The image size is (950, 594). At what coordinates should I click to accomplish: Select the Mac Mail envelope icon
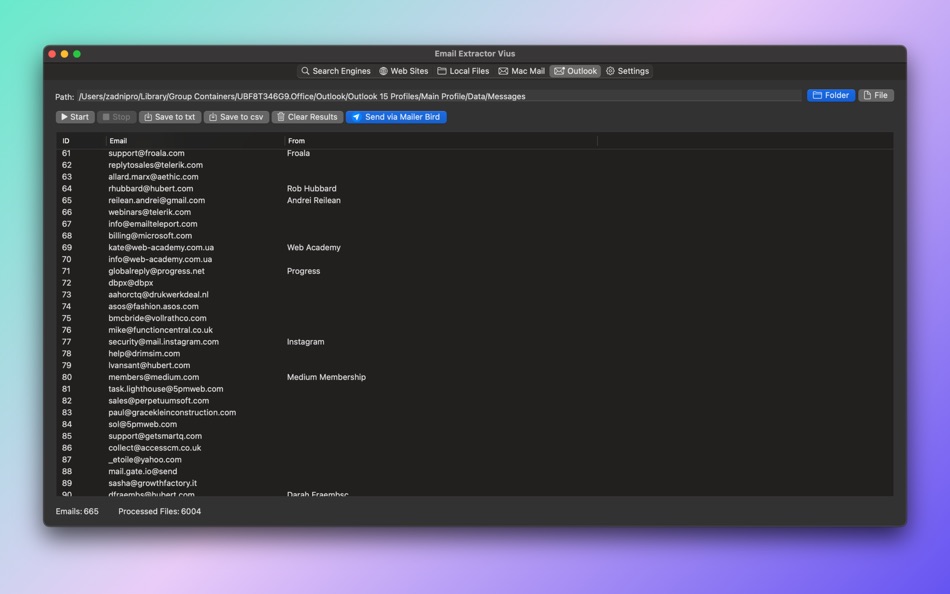(503, 71)
